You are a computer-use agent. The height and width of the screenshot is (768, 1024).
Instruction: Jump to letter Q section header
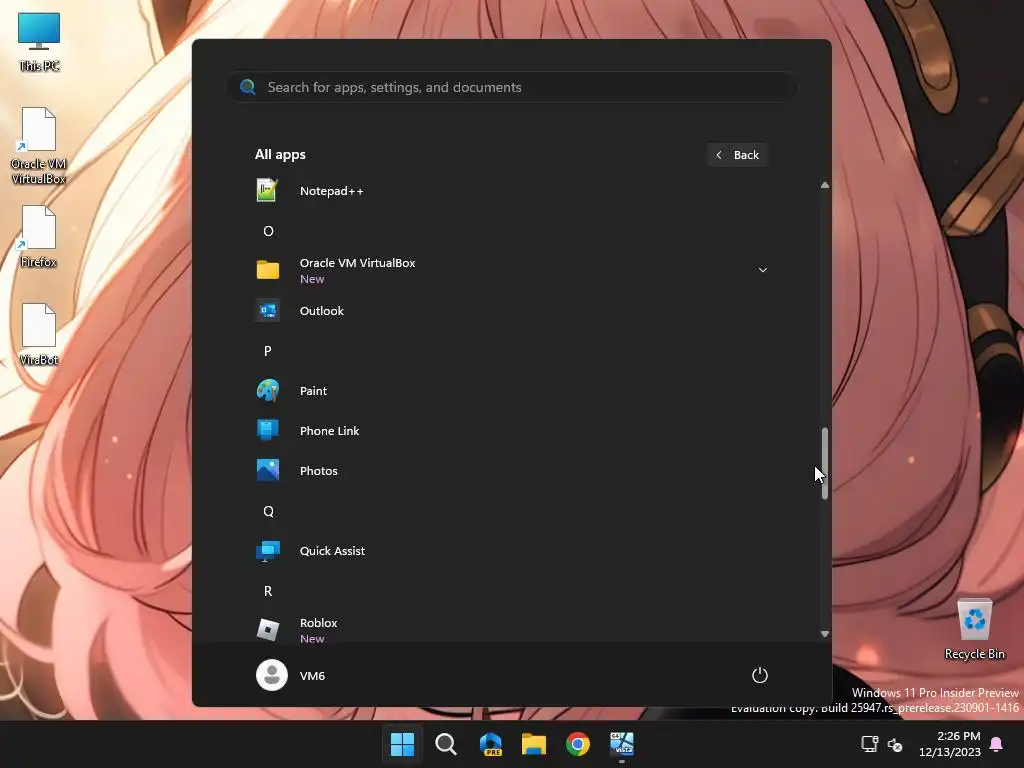268,511
